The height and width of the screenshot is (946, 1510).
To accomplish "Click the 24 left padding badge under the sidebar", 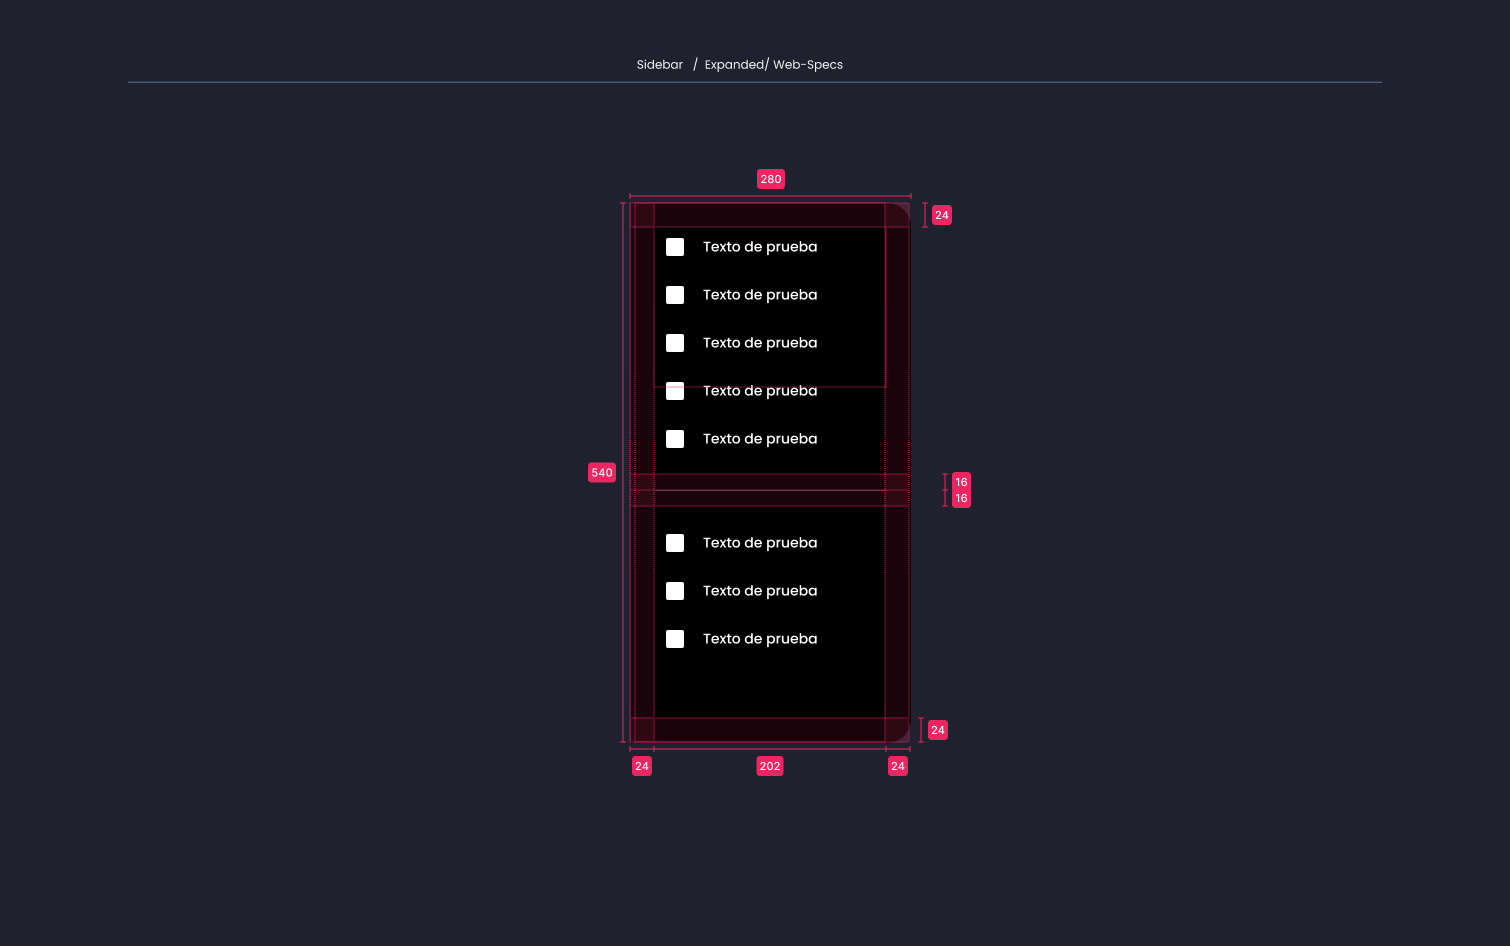I will point(642,767).
